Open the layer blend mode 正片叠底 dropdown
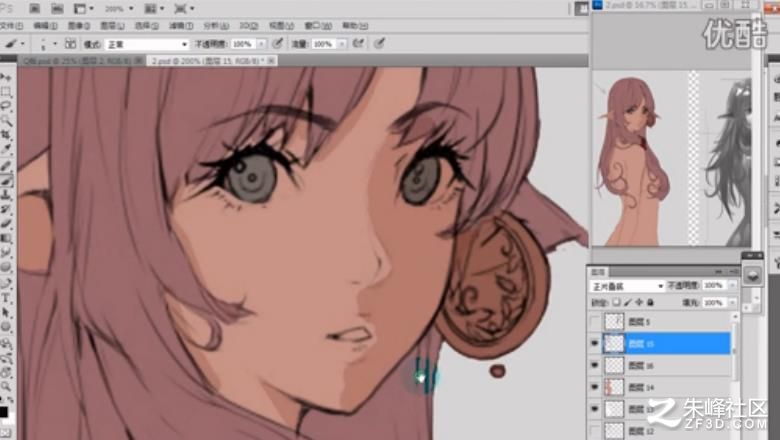Image resolution: width=780 pixels, height=440 pixels. click(x=627, y=286)
